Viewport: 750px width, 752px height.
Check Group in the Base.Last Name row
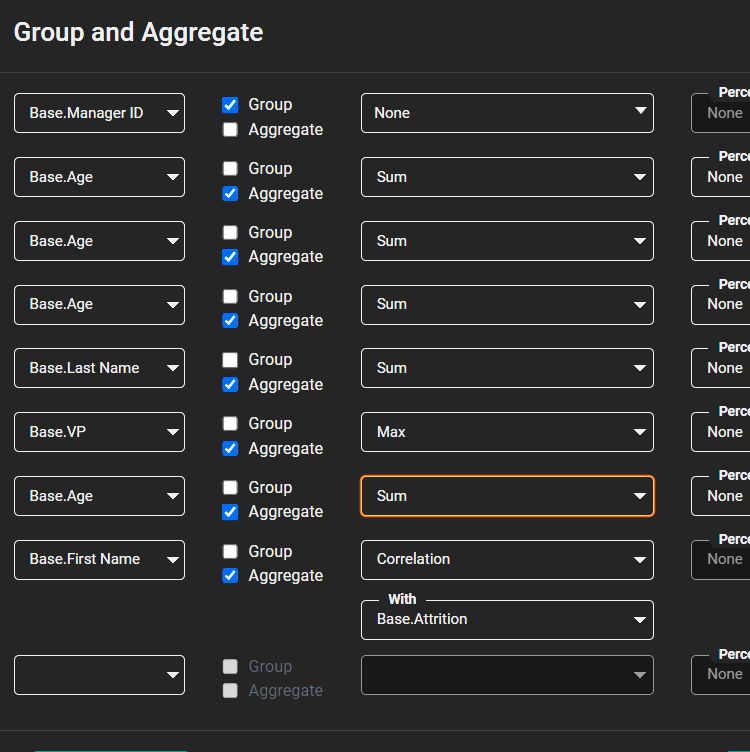pos(230,360)
